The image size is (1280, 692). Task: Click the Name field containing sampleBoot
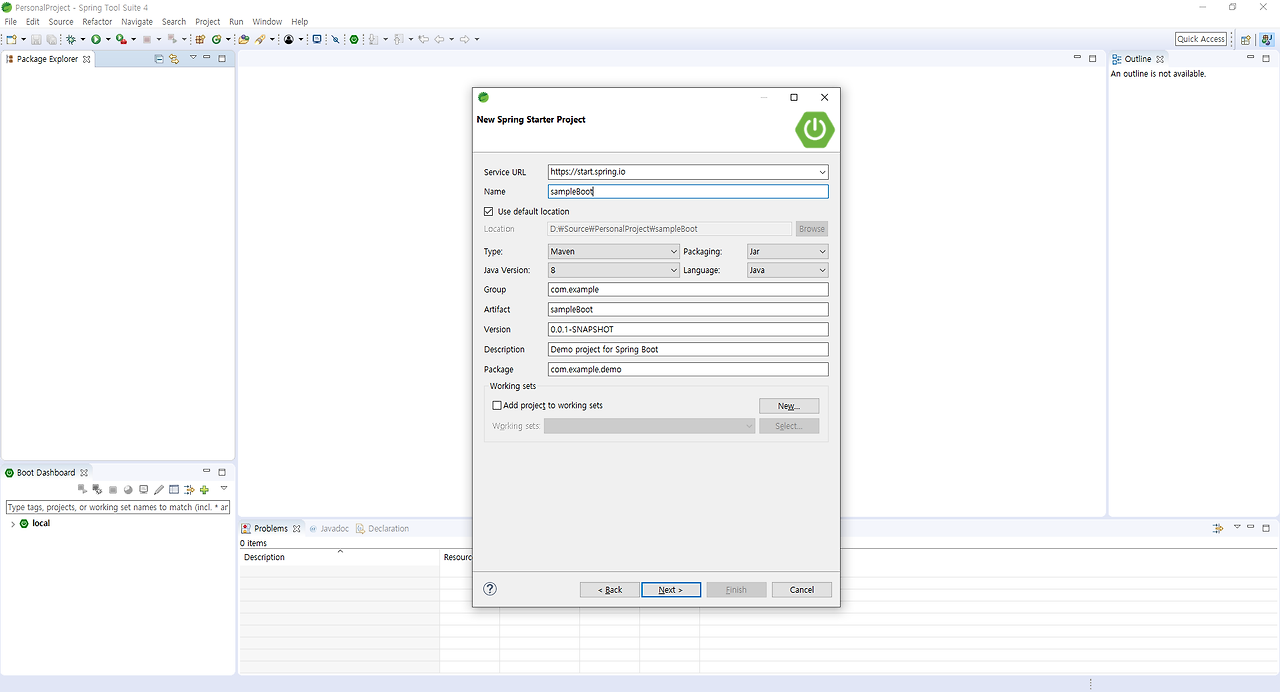pyautogui.click(x=688, y=192)
